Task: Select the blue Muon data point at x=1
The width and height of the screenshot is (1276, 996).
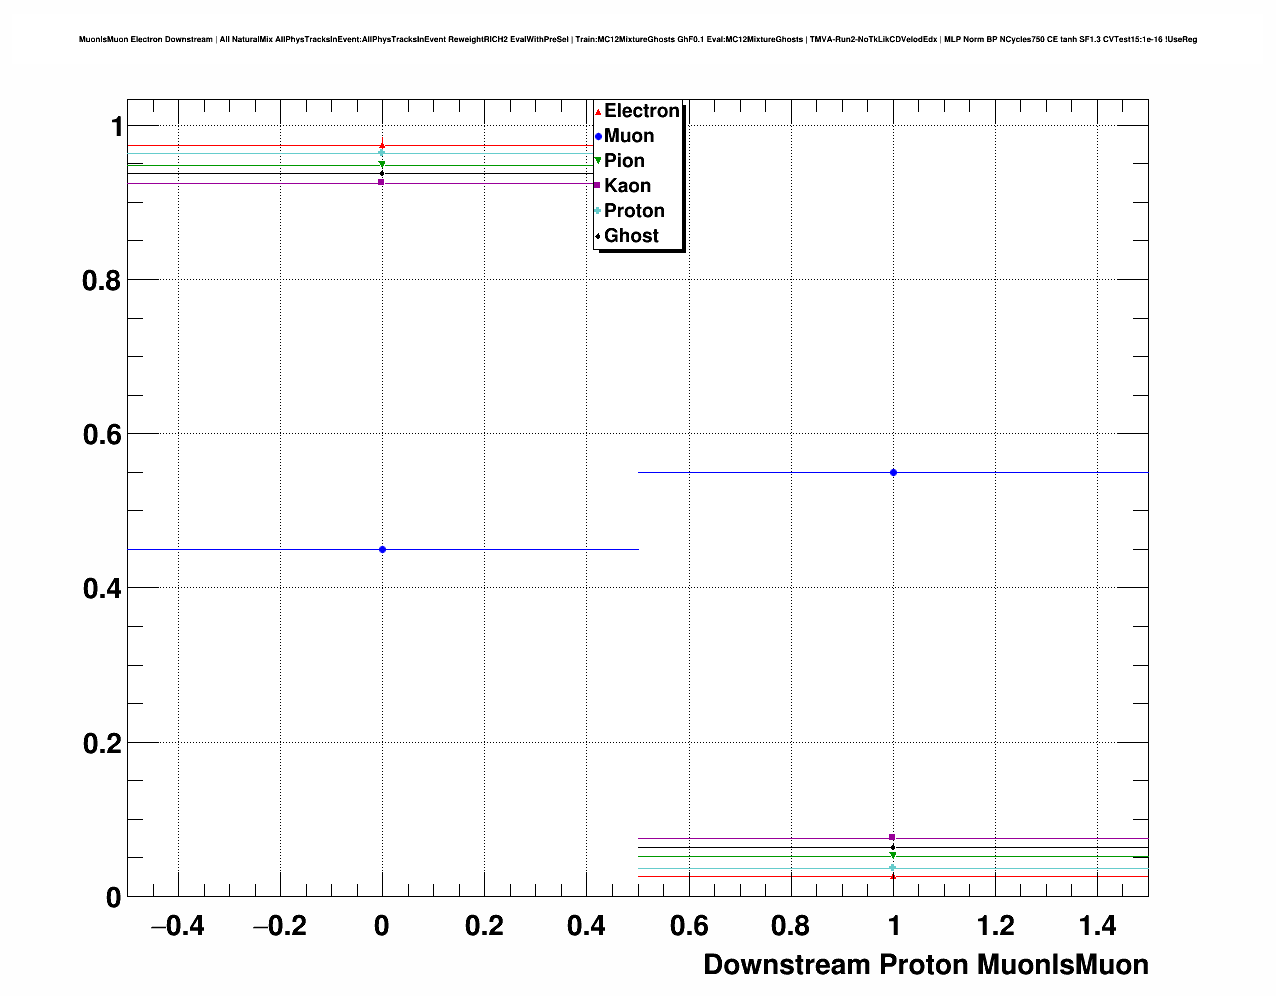Action: (893, 472)
